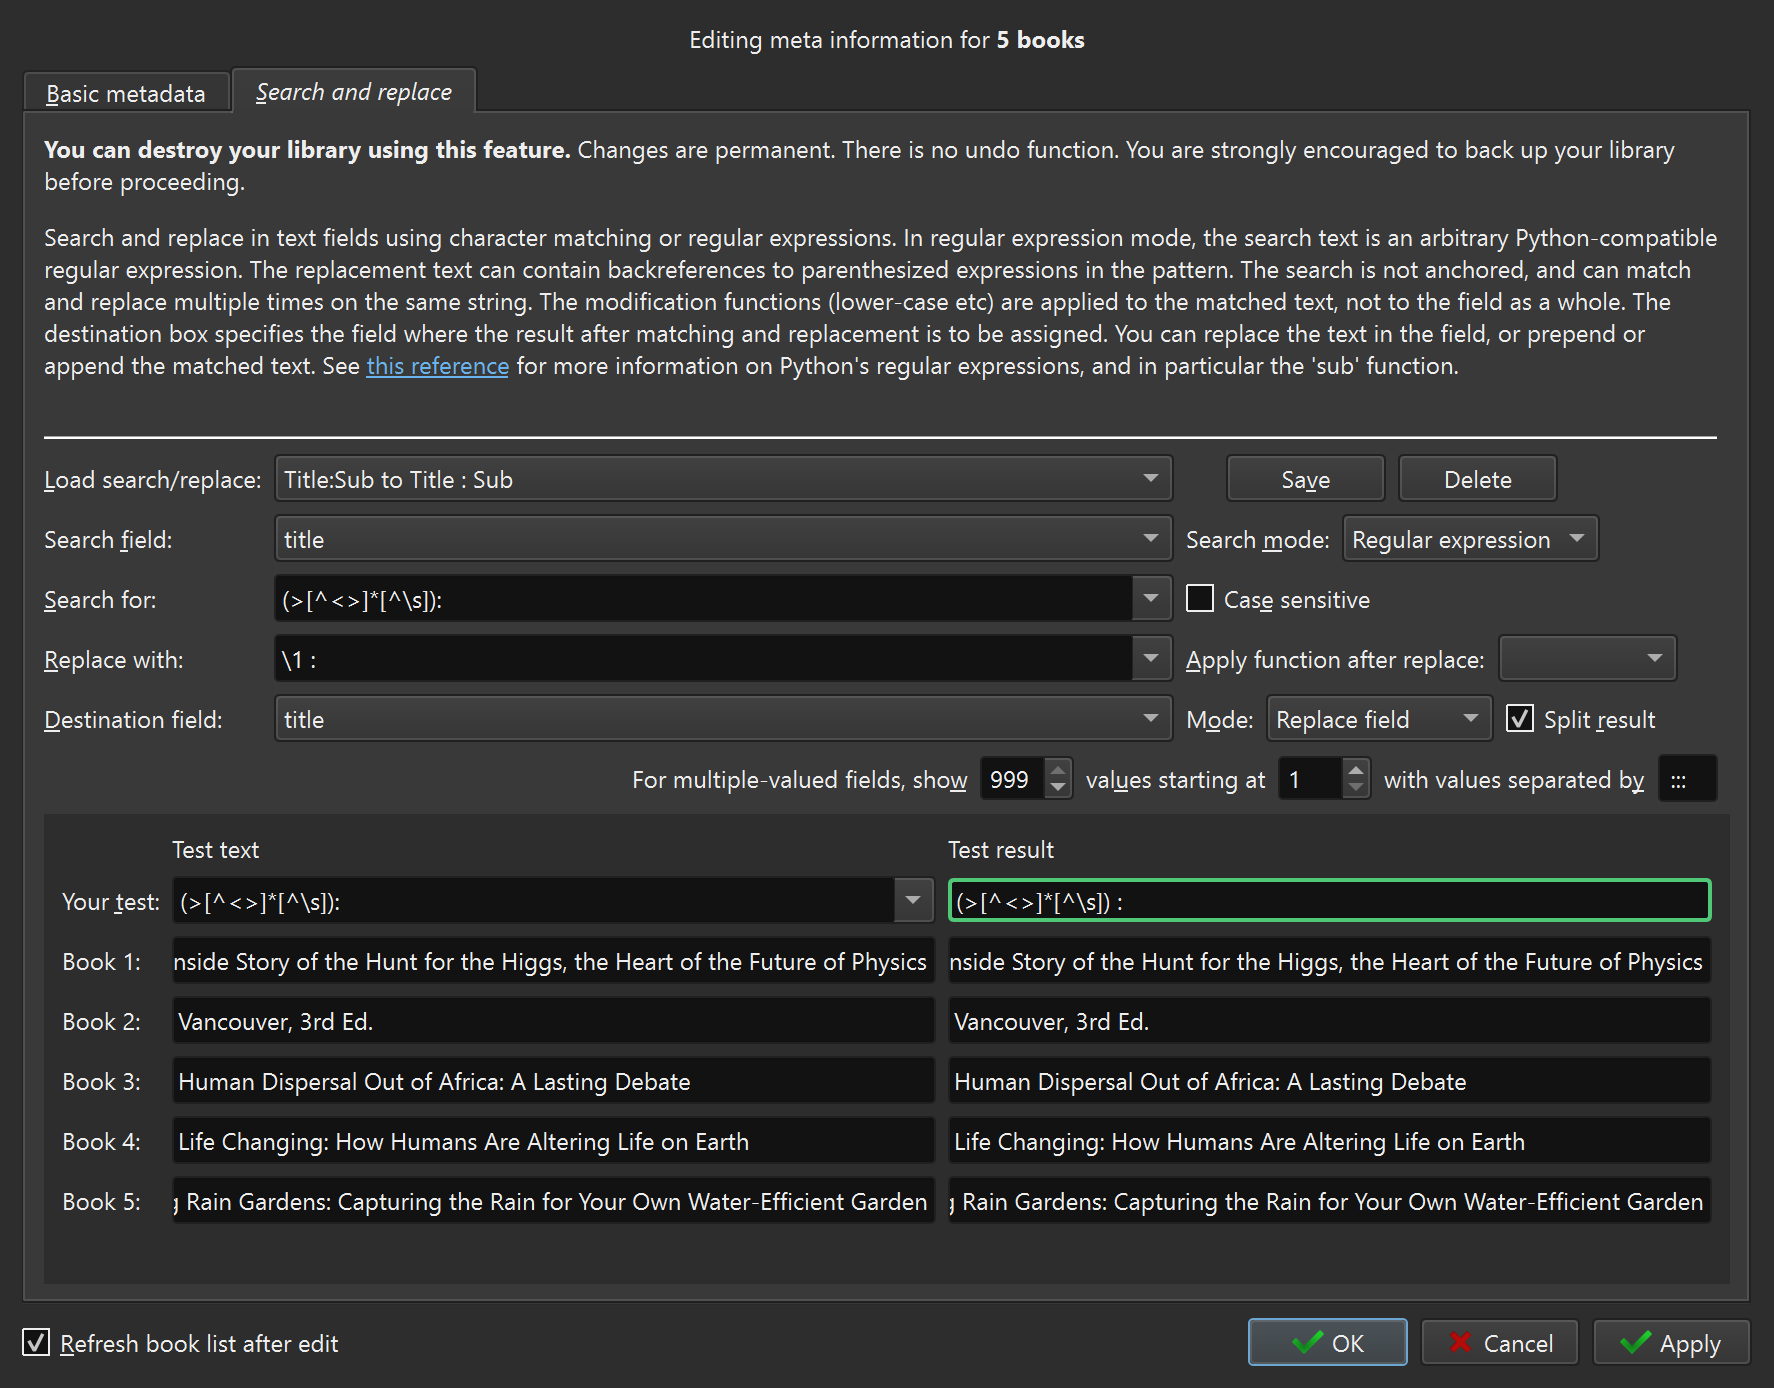Viewport: 1774px width, 1388px height.
Task: Click the Delete saved search button
Action: coord(1477,480)
